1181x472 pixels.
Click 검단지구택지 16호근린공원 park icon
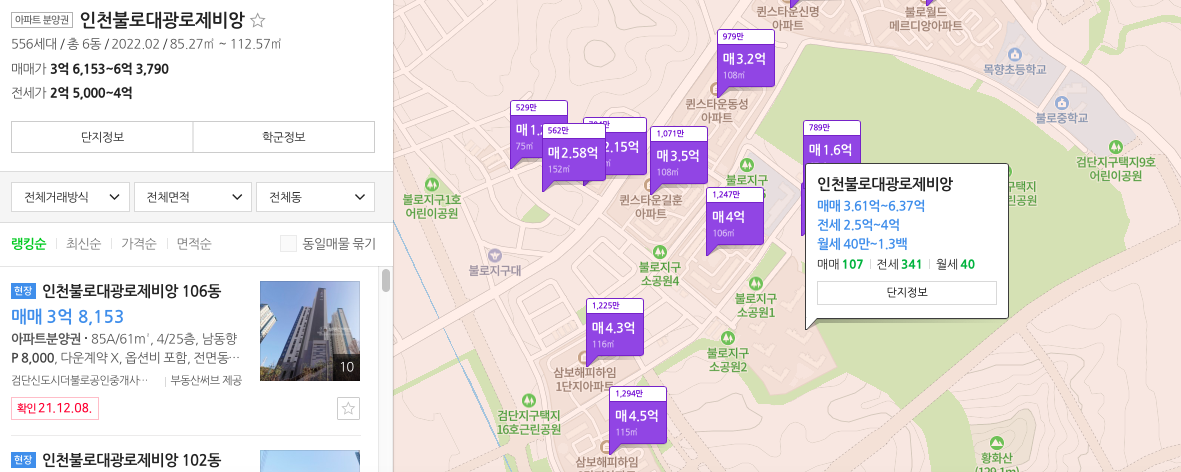pyautogui.click(x=529, y=400)
